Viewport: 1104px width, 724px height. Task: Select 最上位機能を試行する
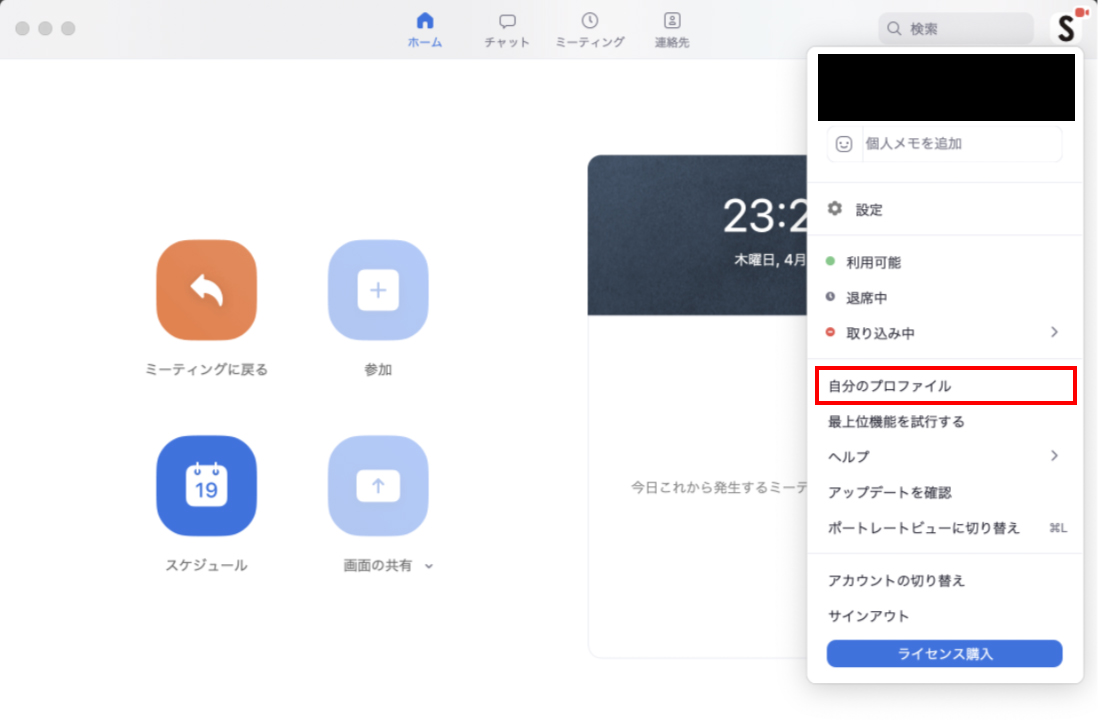click(944, 421)
